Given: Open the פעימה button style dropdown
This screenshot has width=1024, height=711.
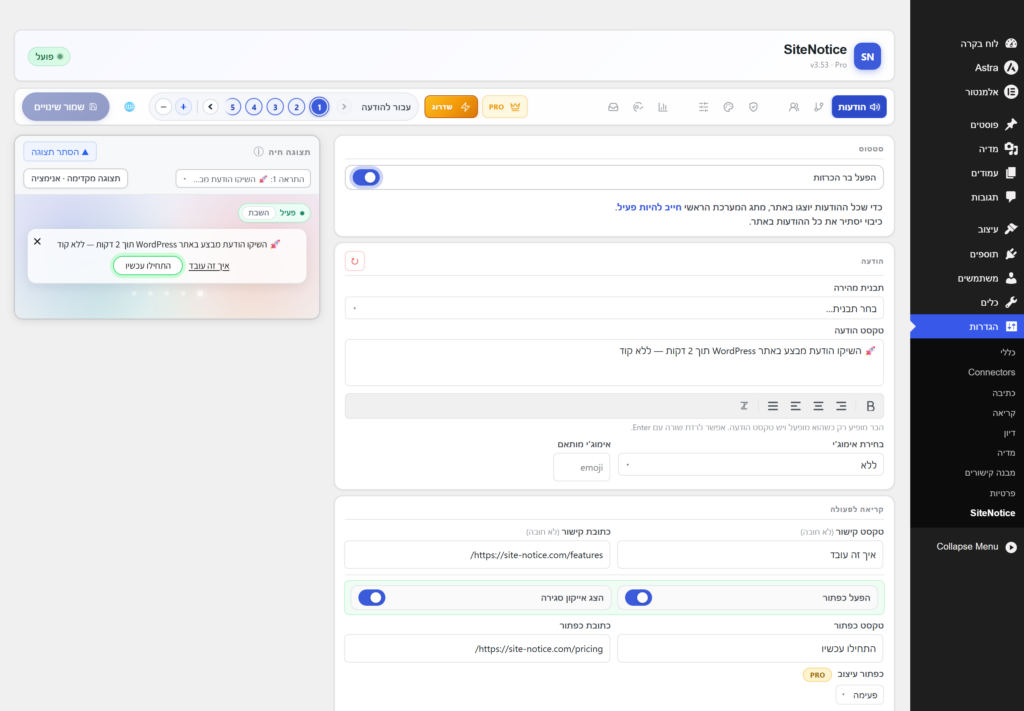Looking at the screenshot, I should [x=859, y=695].
